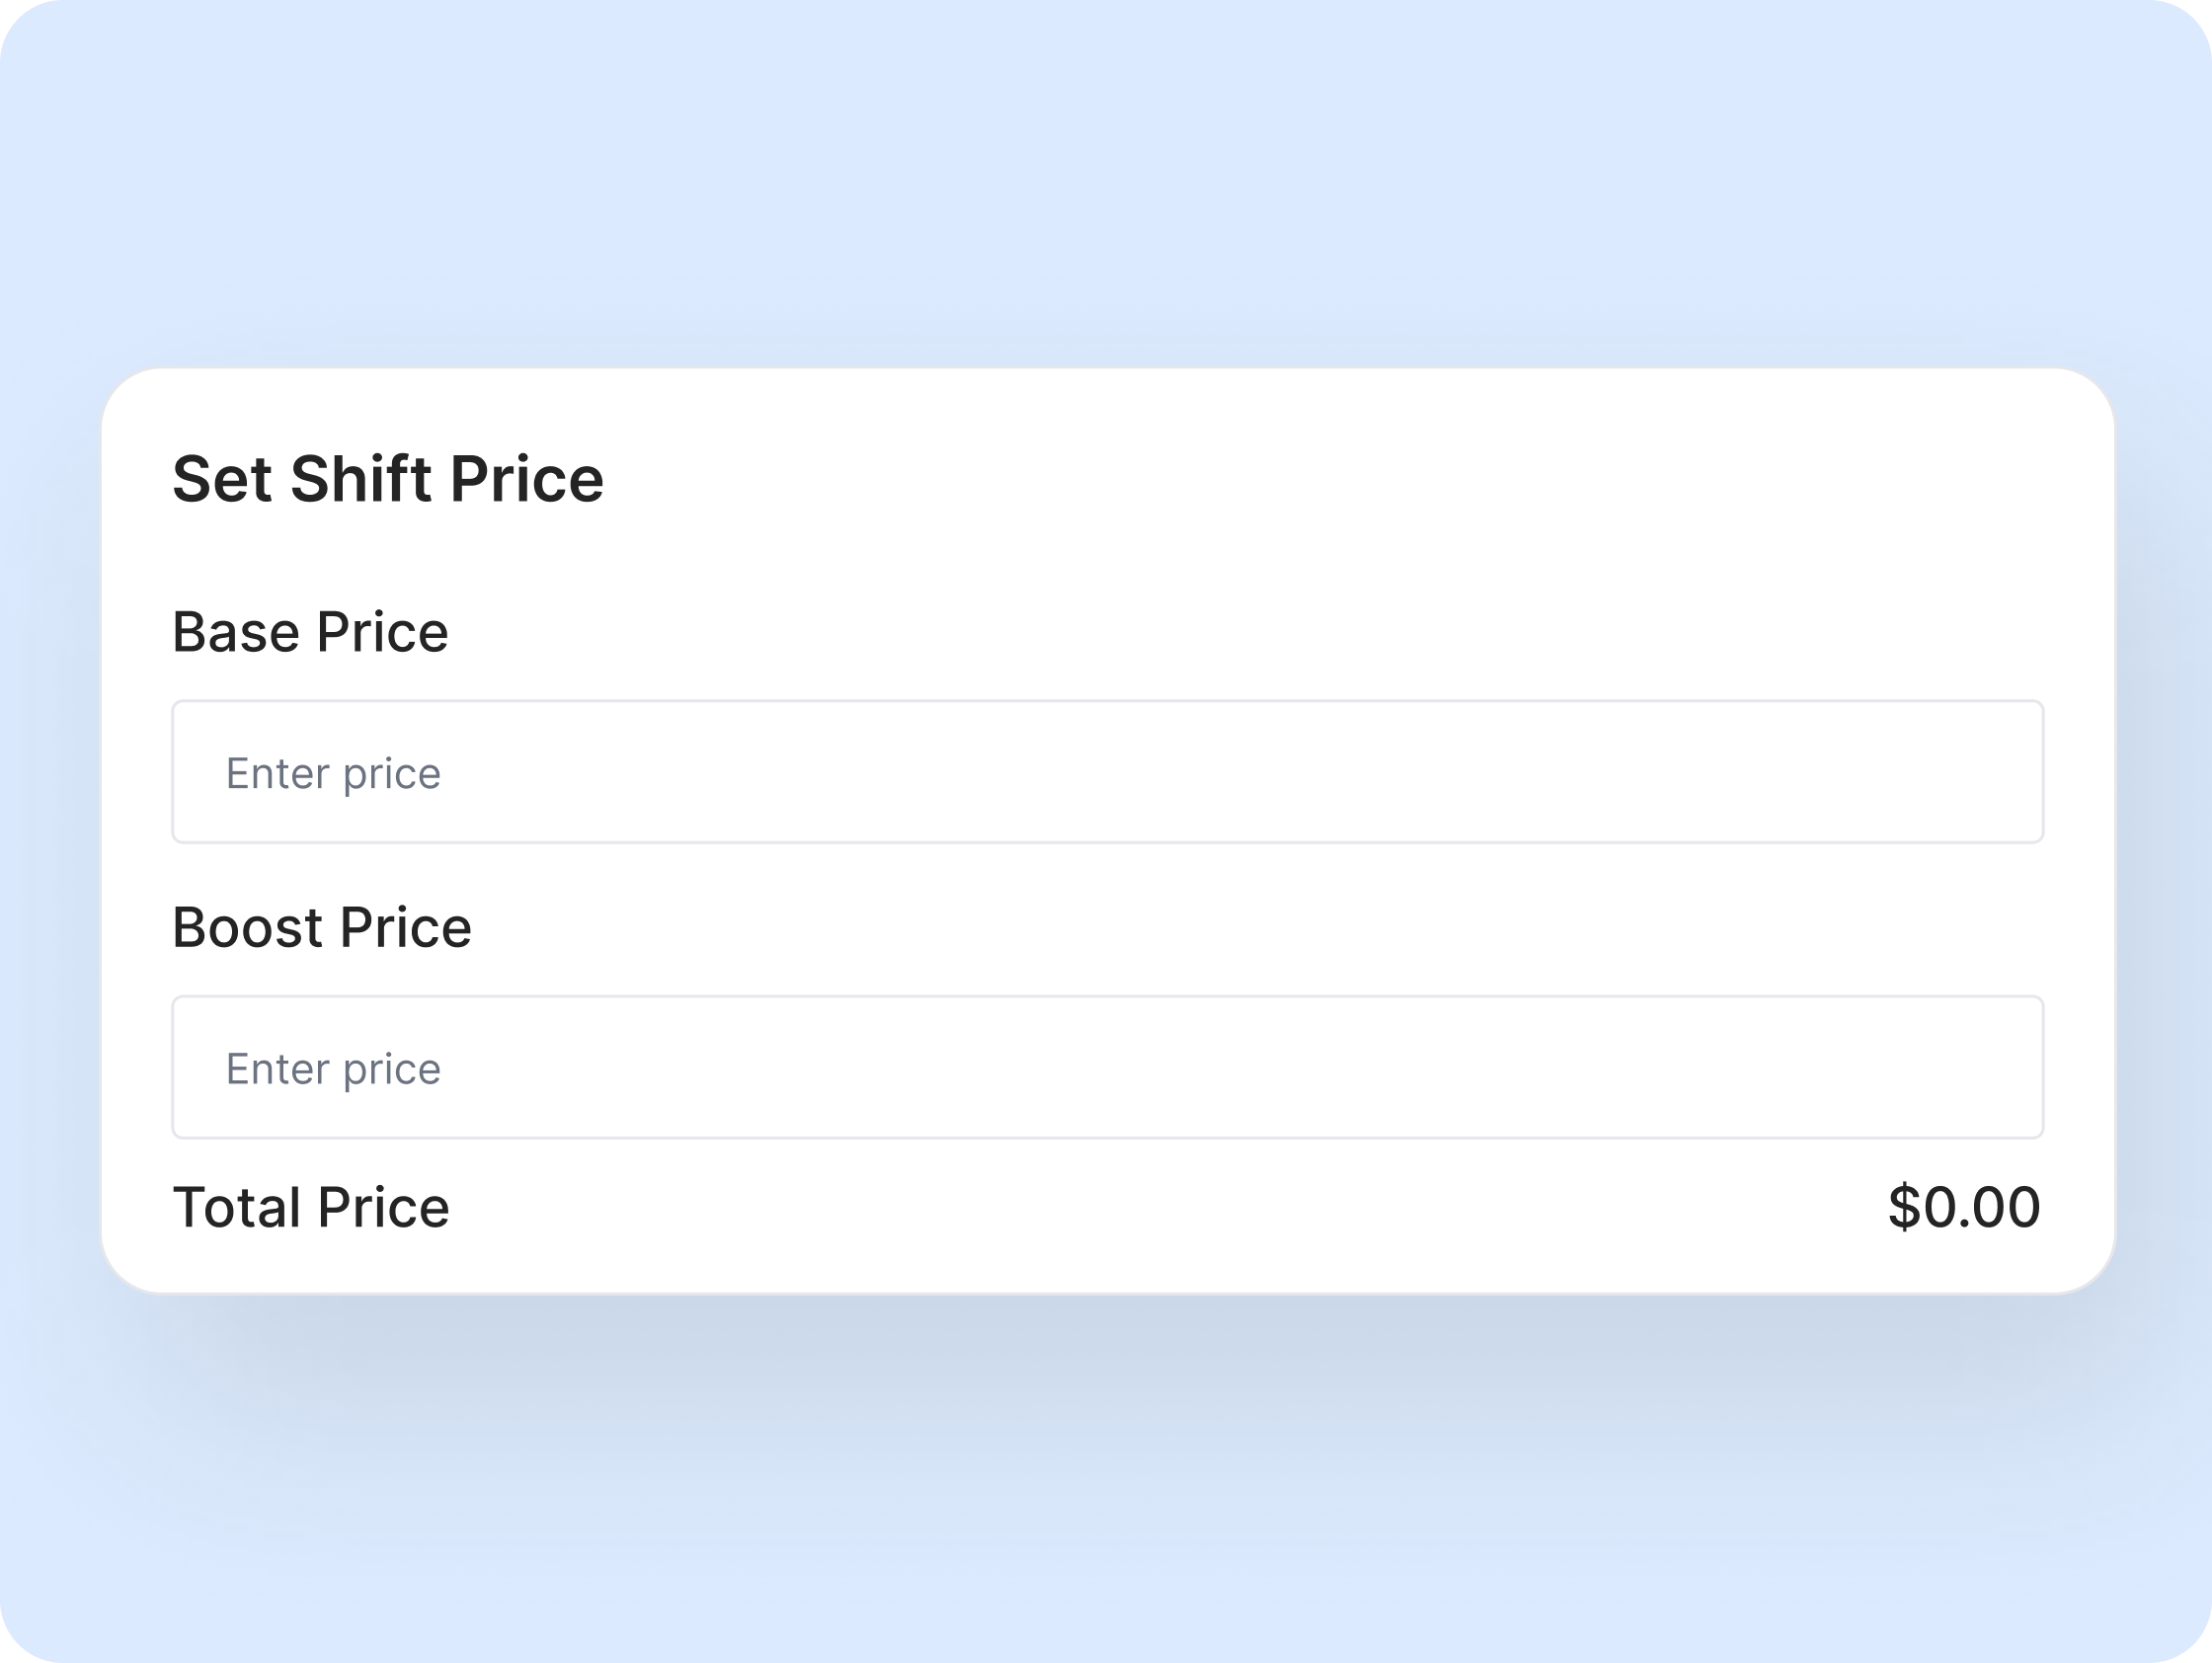
Task: Click "Enter price" placeholder under Boost Price
Action: pyautogui.click(x=333, y=1069)
